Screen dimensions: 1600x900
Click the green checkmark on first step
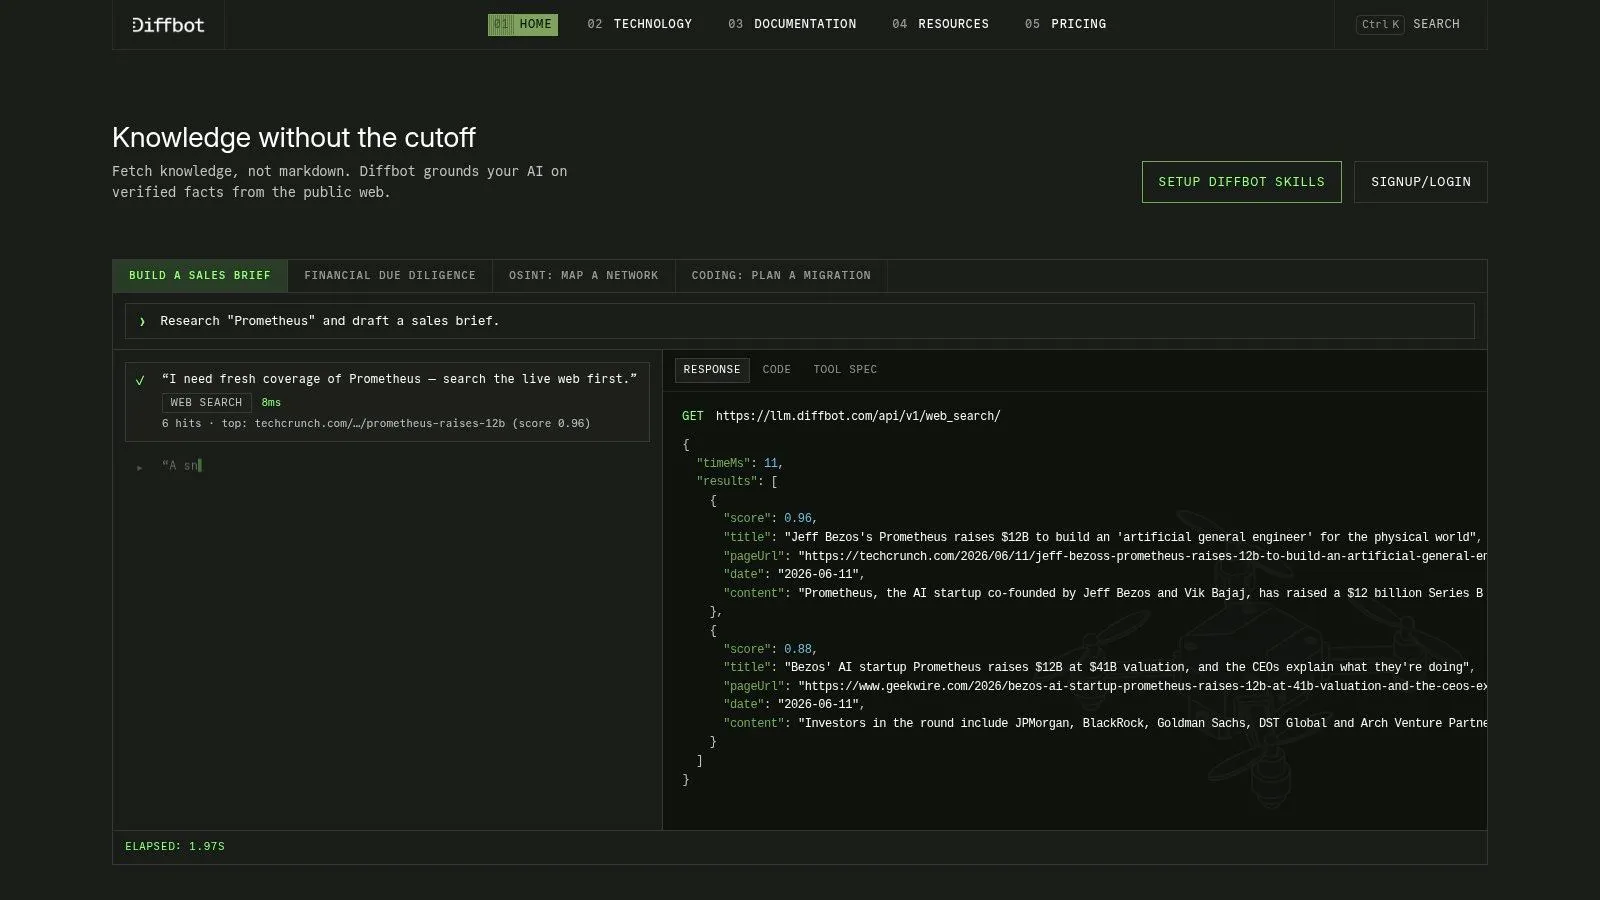tap(140, 380)
